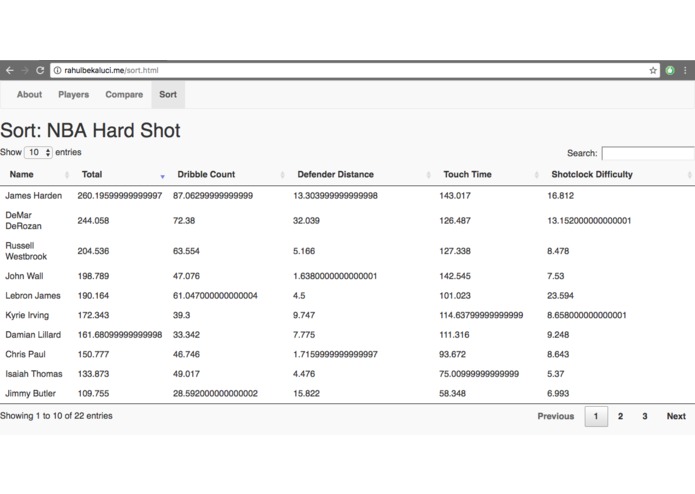Click the total value 198.789
Viewport: 695px width, 494px height.
point(93,276)
